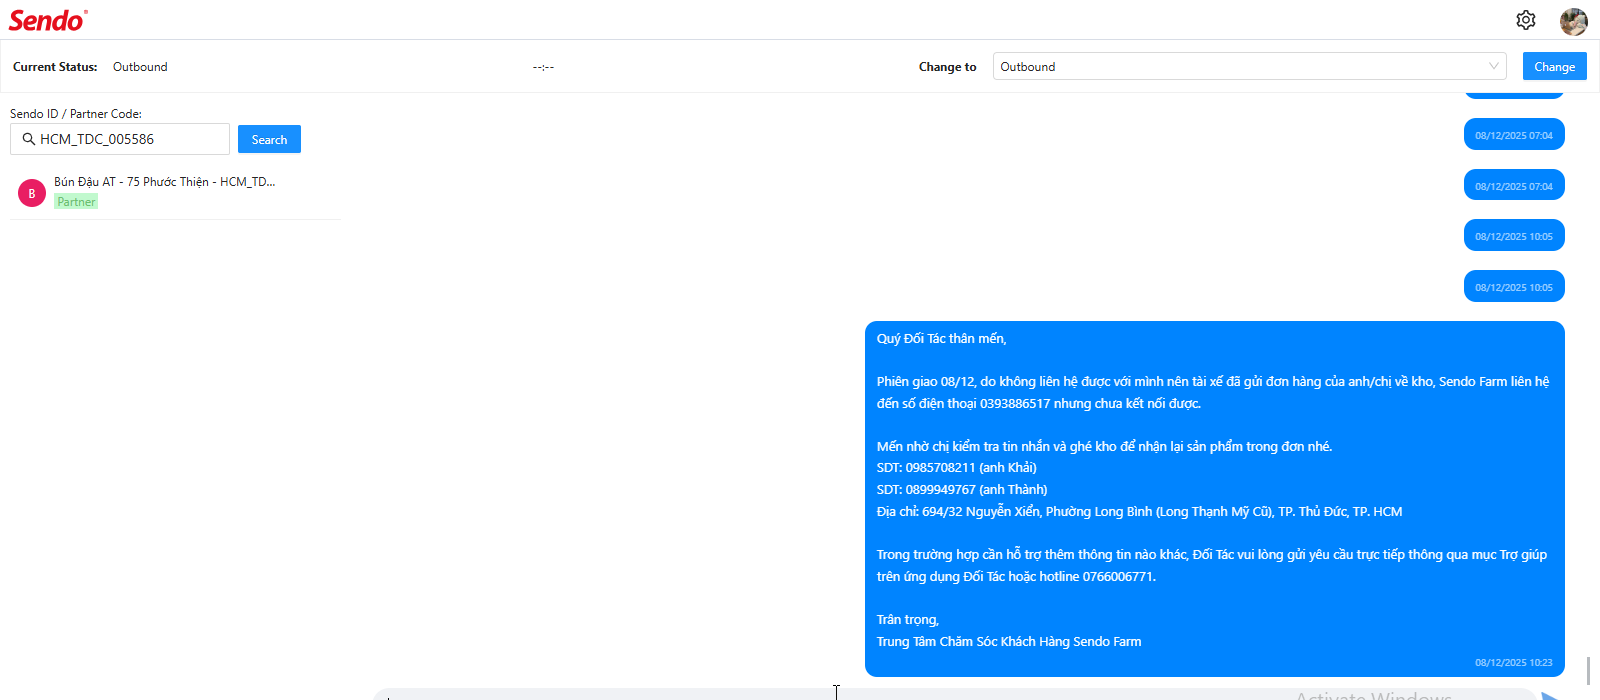Expand the Change to status dropdown
The height and width of the screenshot is (700, 1600).
[x=1250, y=66]
